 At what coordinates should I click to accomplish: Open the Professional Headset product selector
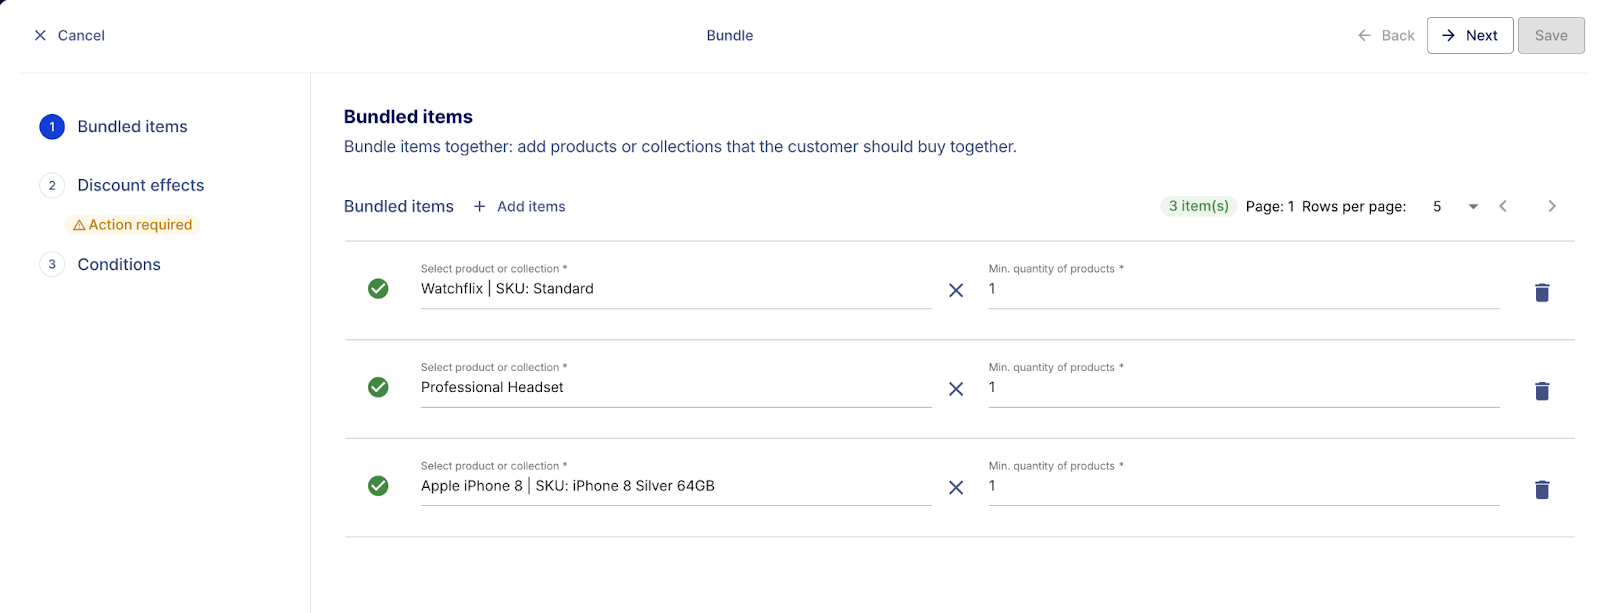click(675, 388)
